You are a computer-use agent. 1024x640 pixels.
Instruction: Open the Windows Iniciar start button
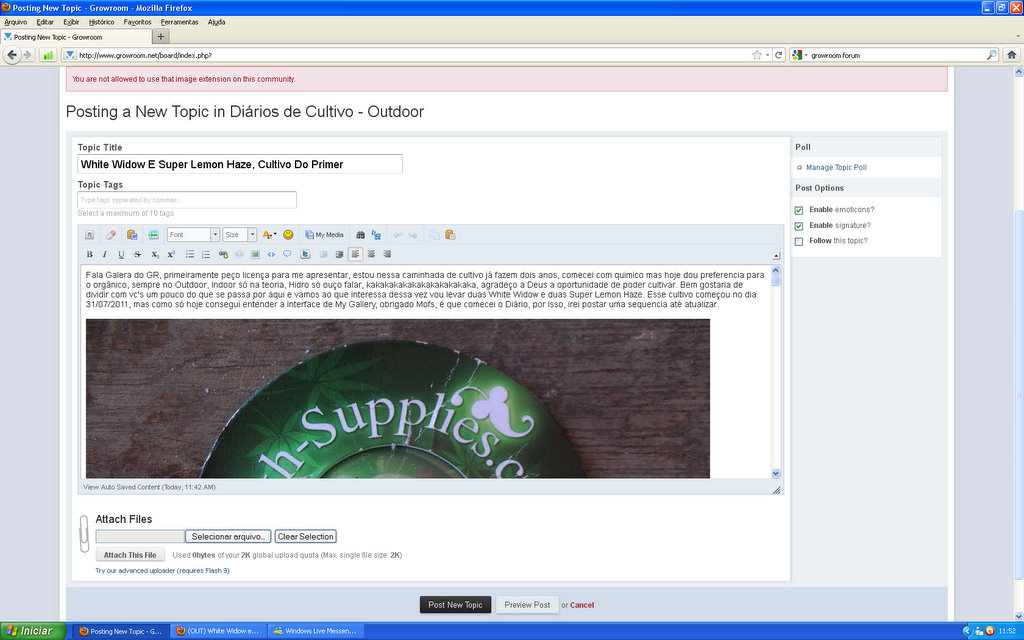pos(33,631)
